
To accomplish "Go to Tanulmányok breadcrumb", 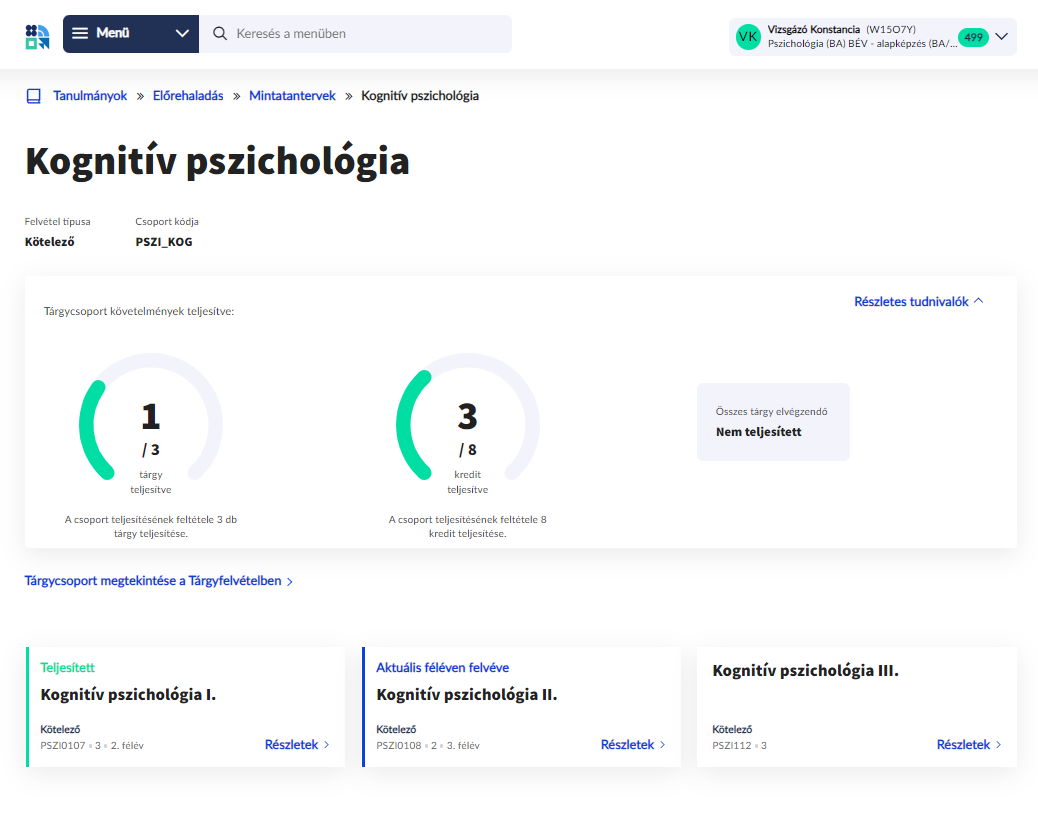I will (x=90, y=96).
